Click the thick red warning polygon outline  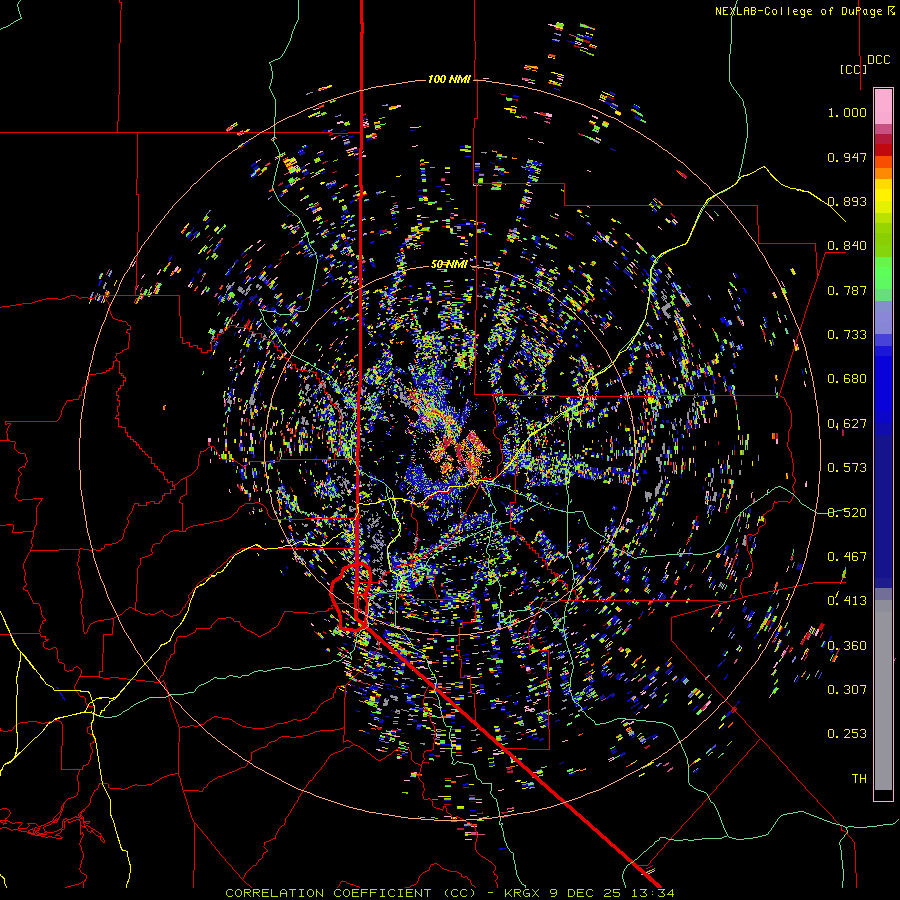point(351,597)
